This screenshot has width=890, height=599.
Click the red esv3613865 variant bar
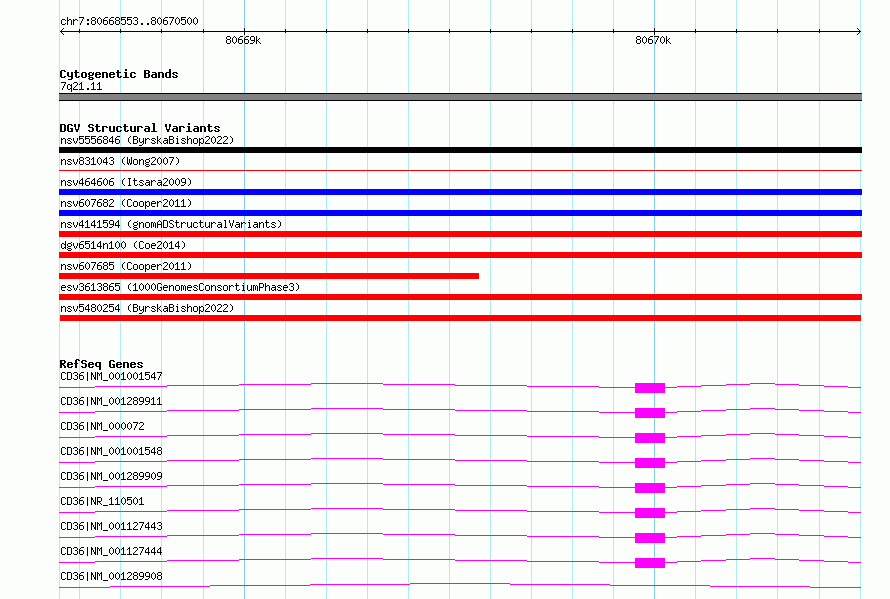coord(460,297)
